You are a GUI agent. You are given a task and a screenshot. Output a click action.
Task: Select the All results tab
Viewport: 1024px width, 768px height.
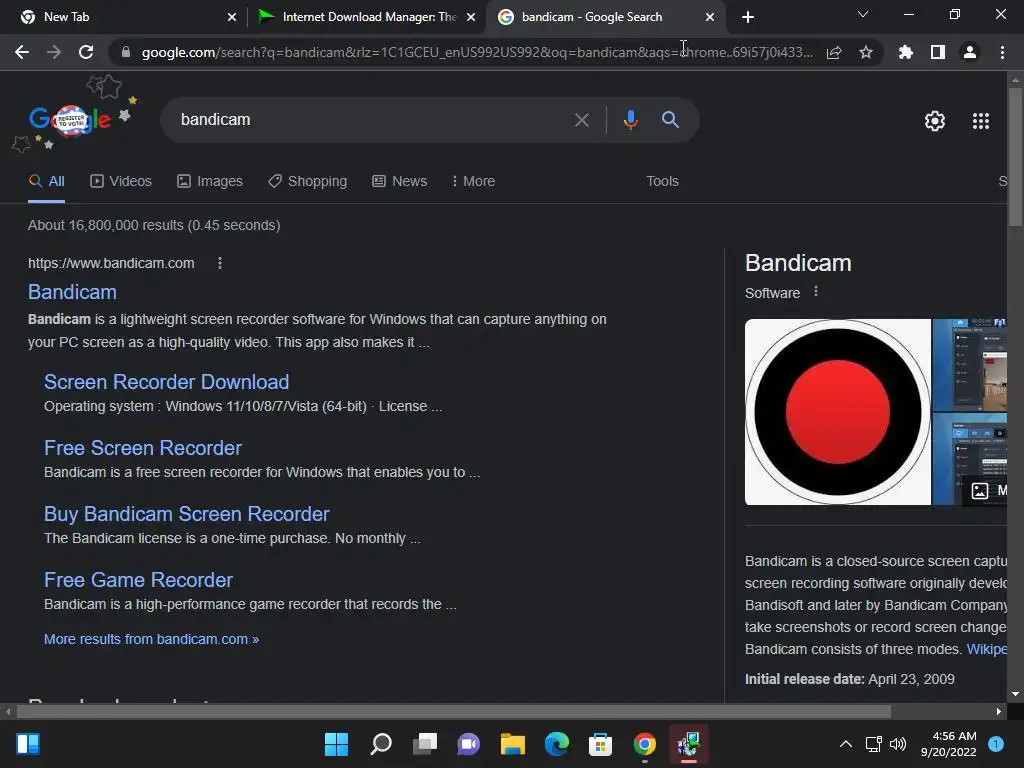[x=46, y=182]
